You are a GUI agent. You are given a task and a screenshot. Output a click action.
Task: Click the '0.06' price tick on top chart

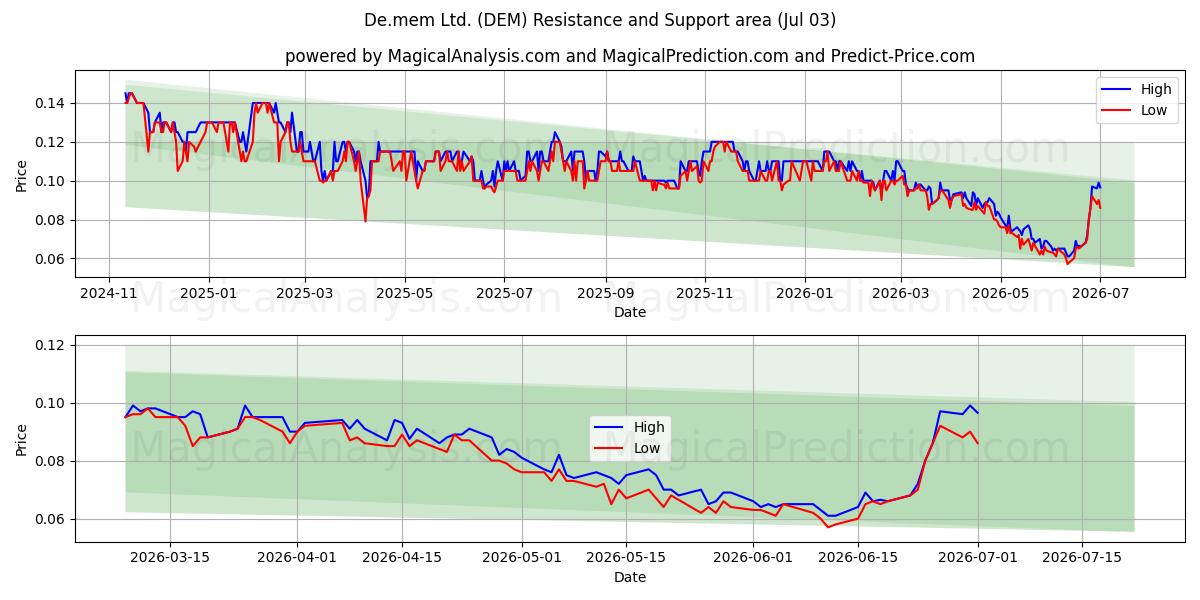click(x=52, y=259)
